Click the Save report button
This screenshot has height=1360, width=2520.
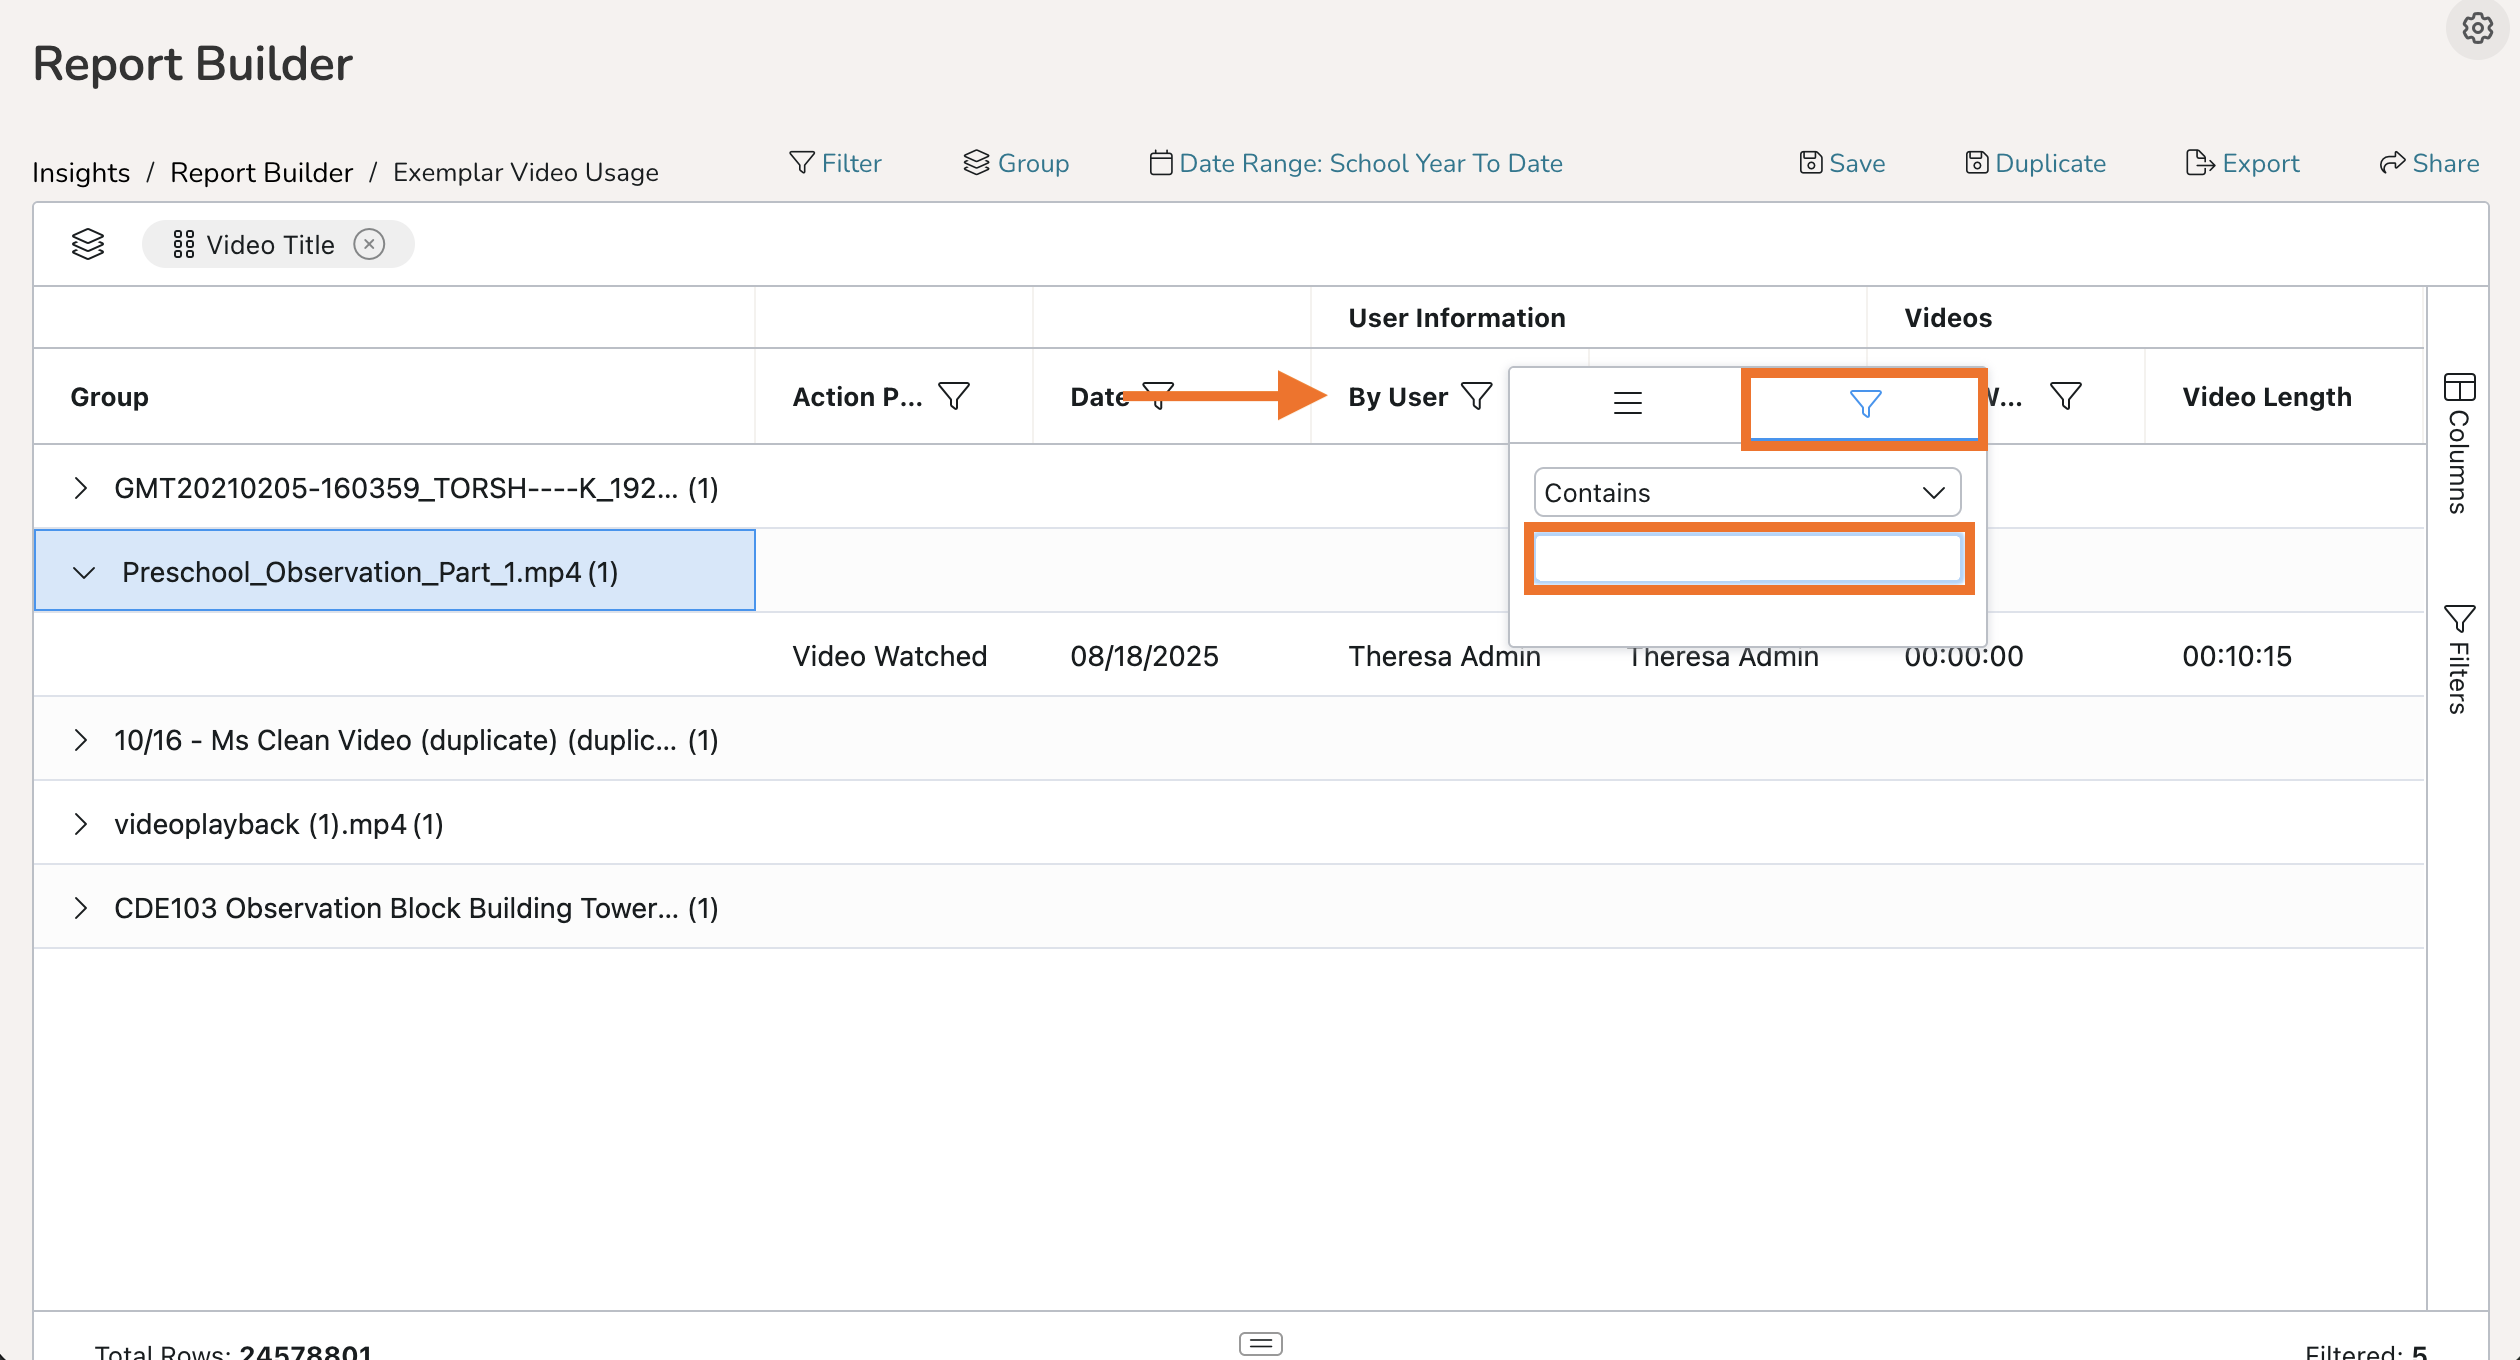click(x=1842, y=163)
